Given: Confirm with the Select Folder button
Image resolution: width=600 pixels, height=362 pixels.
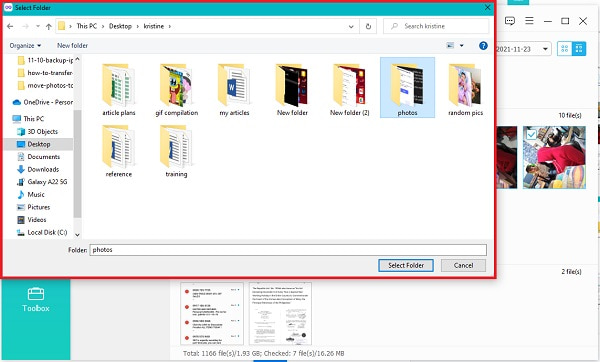Looking at the screenshot, I should (x=406, y=265).
